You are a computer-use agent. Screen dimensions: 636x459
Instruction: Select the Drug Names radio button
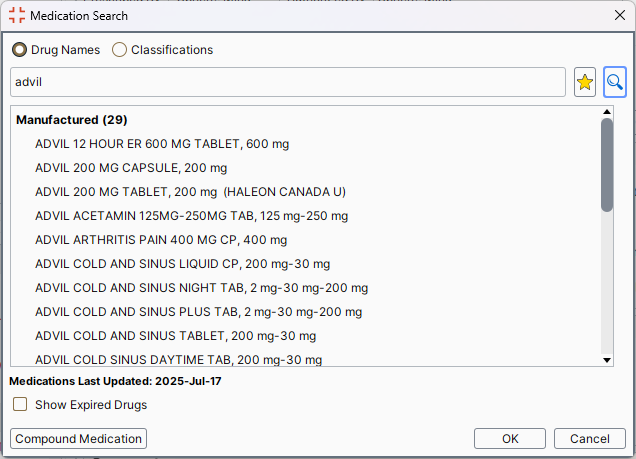click(x=19, y=50)
